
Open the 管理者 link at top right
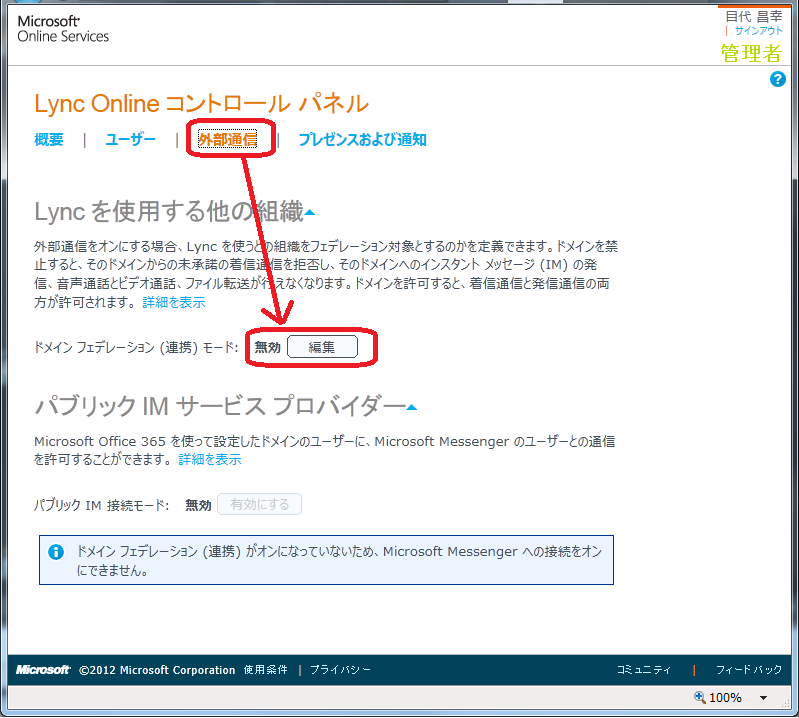pyautogui.click(x=751, y=53)
